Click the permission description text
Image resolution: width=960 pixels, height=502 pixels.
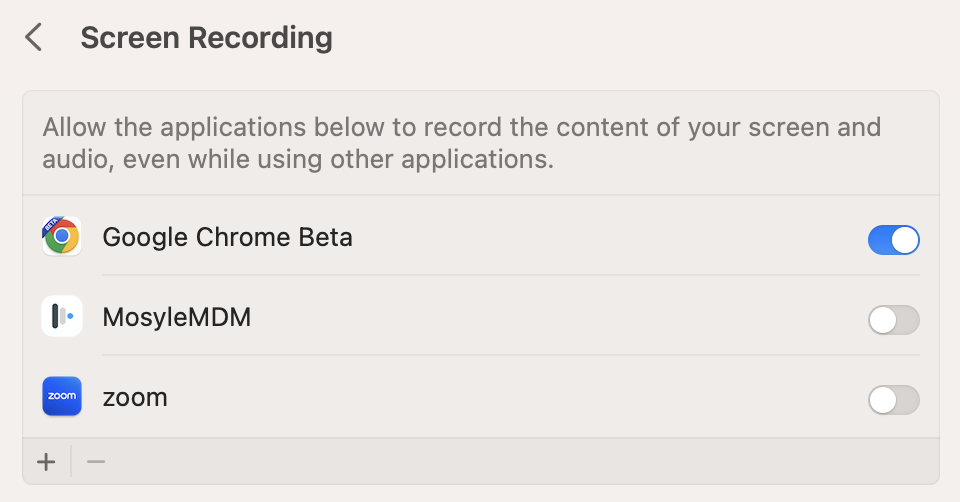click(x=460, y=143)
